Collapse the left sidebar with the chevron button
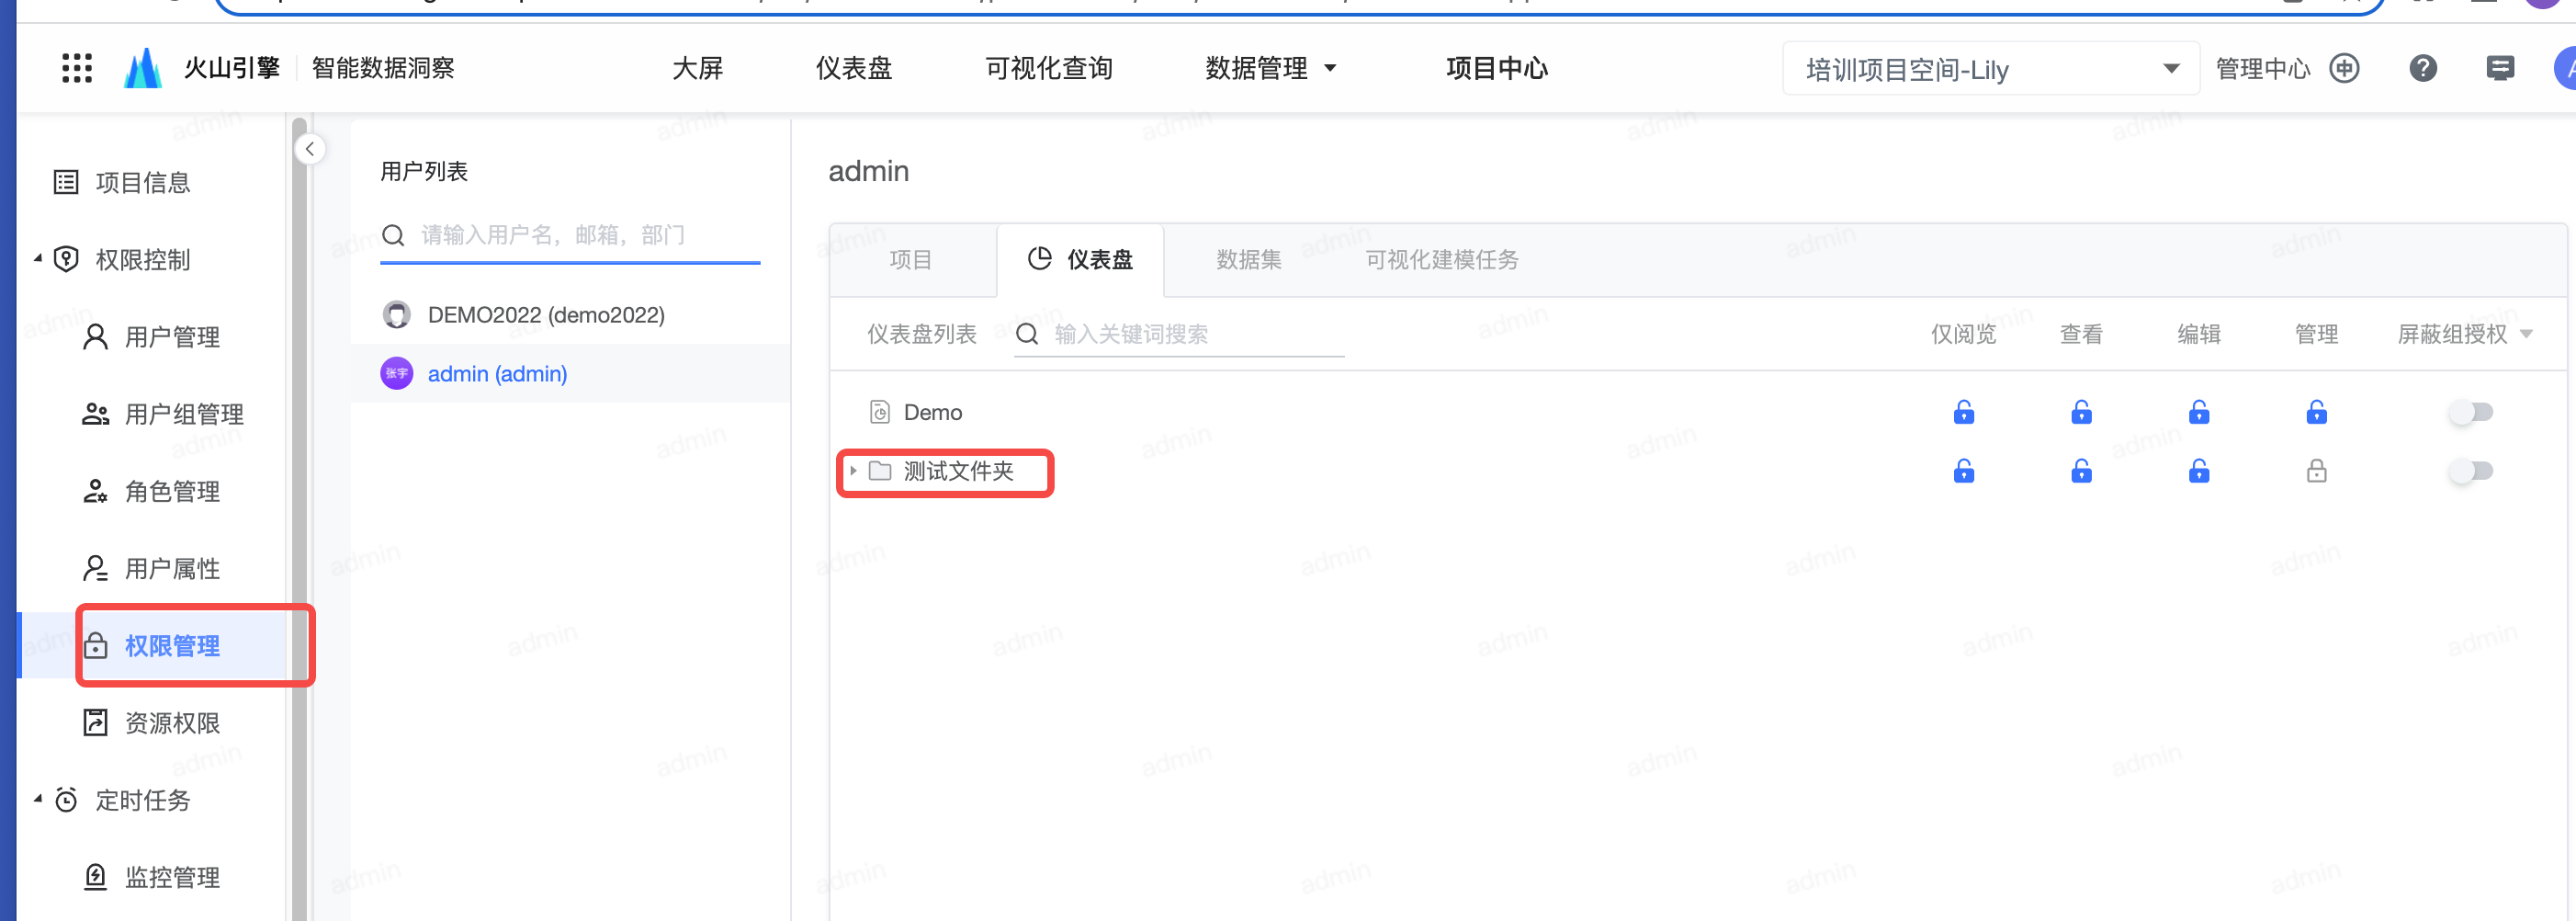 [x=310, y=149]
